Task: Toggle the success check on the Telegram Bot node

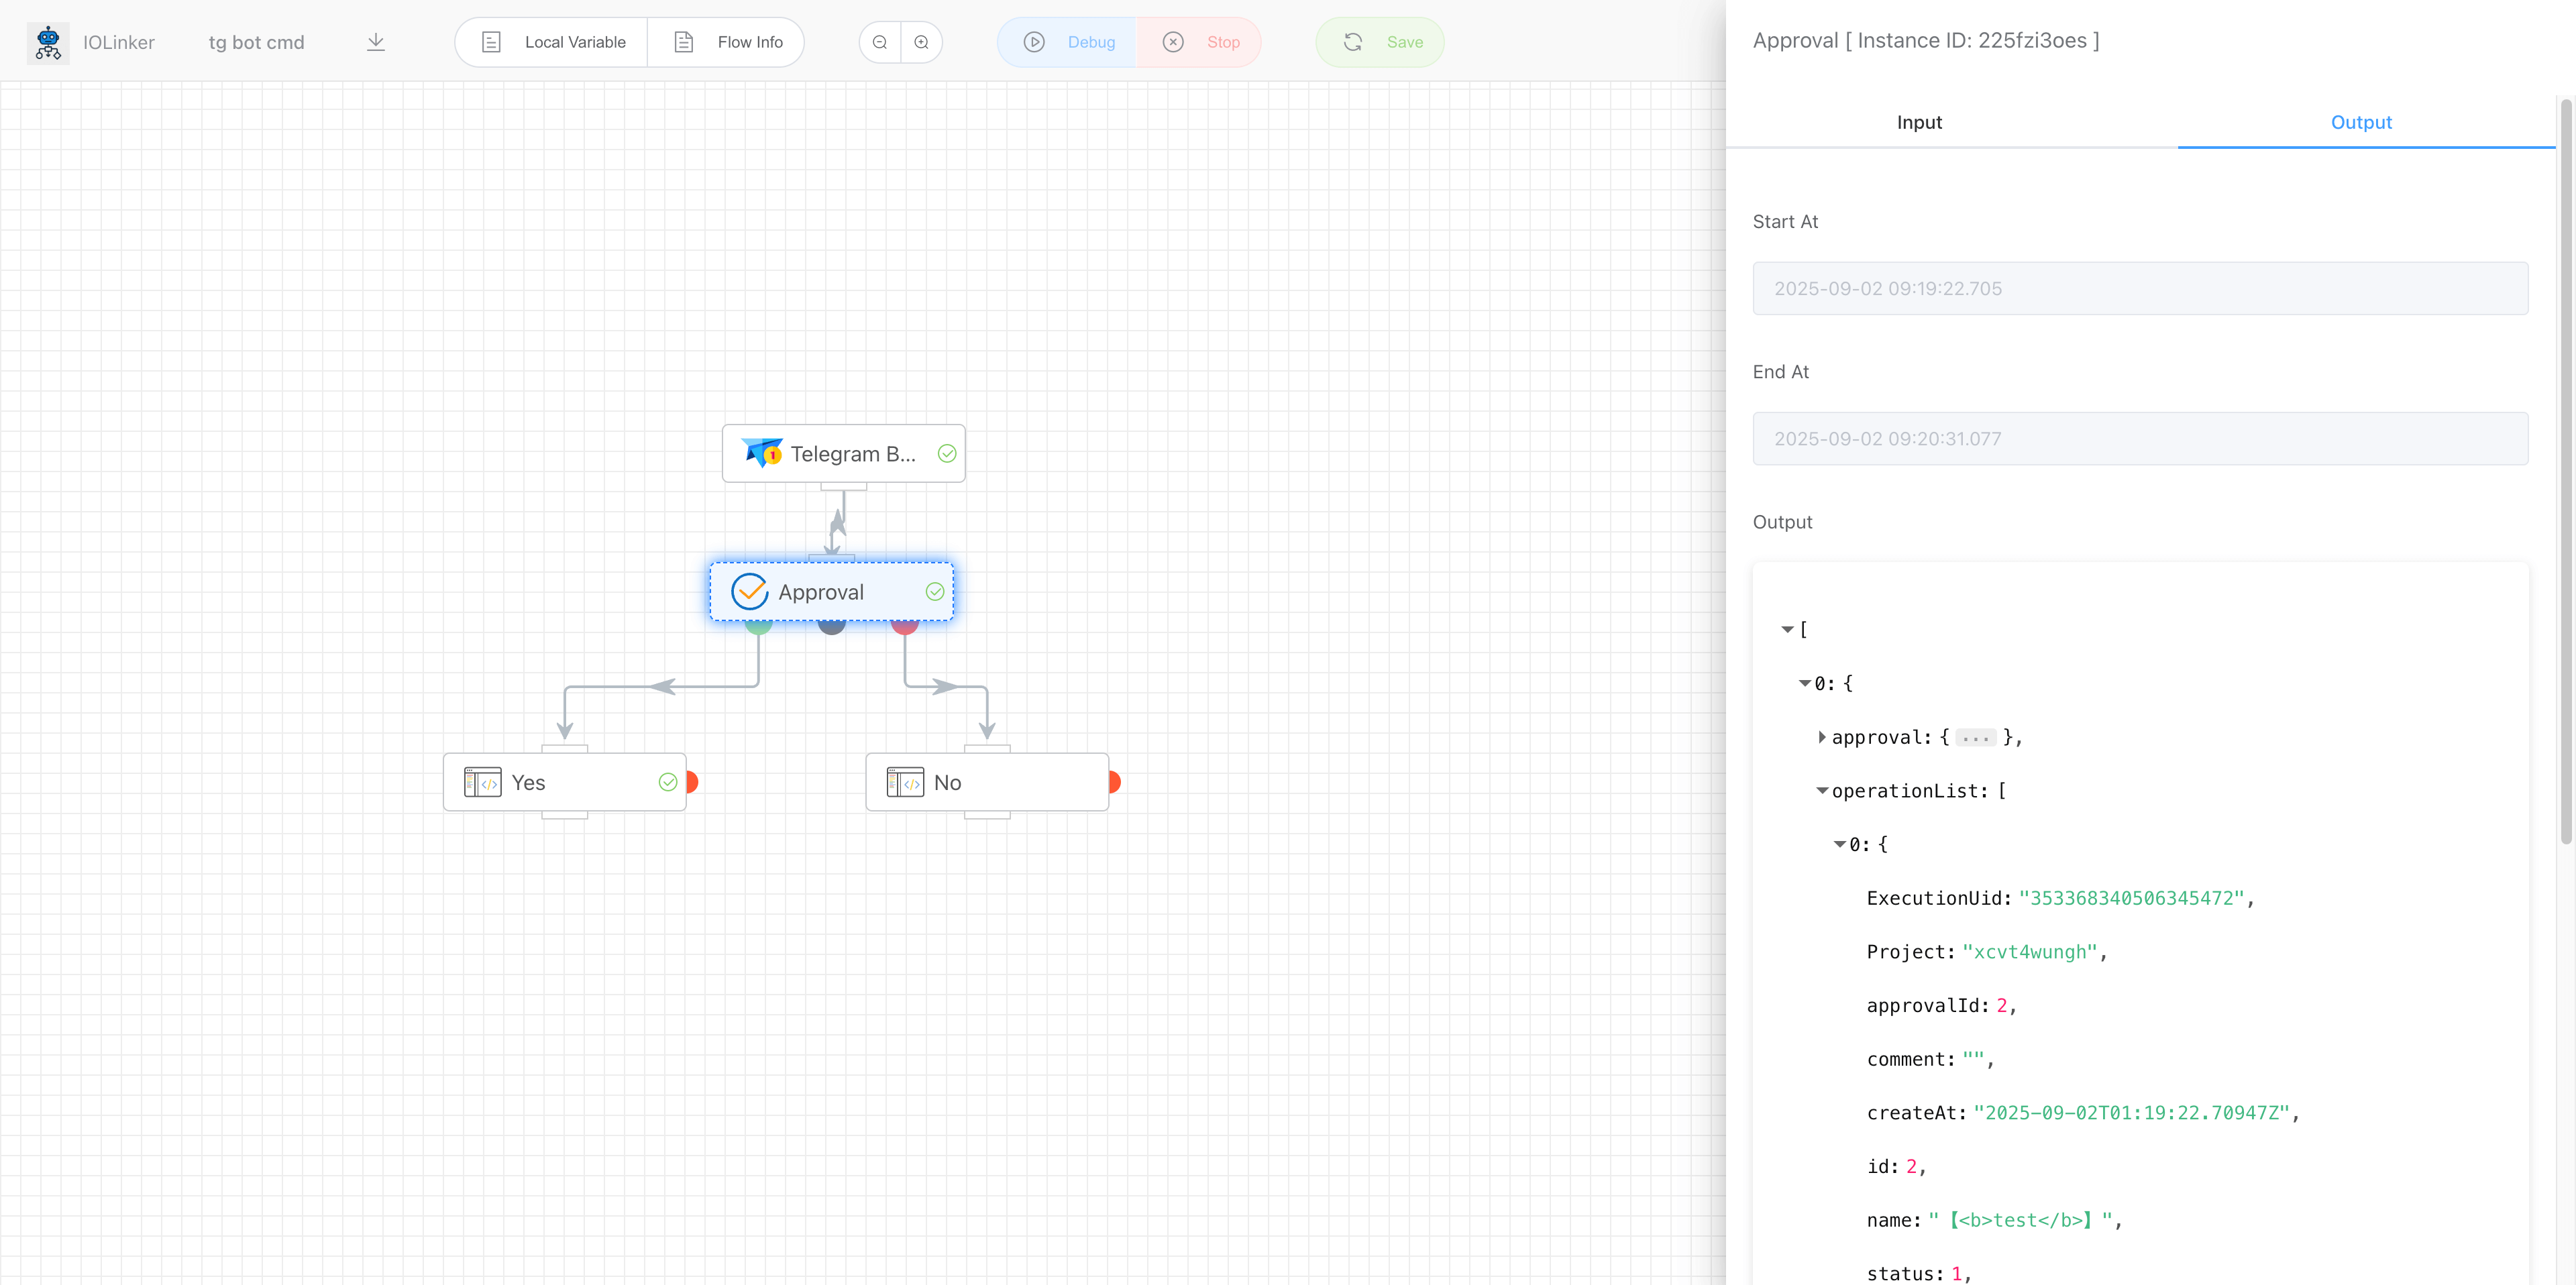Action: [947, 453]
